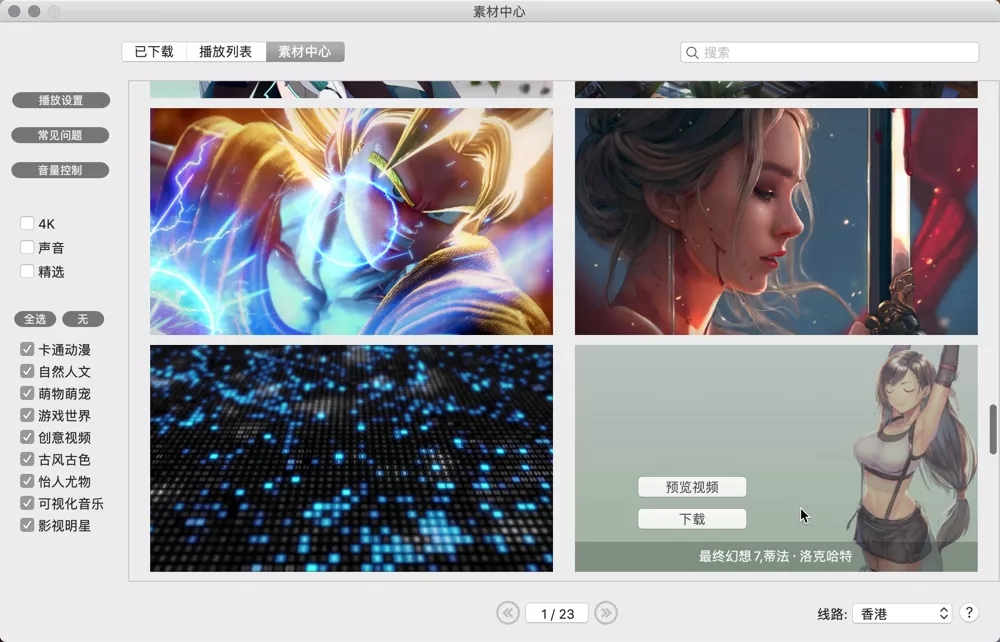The height and width of the screenshot is (642, 1000).
Task: Open the 常见问题 FAQ button
Action: click(61, 135)
